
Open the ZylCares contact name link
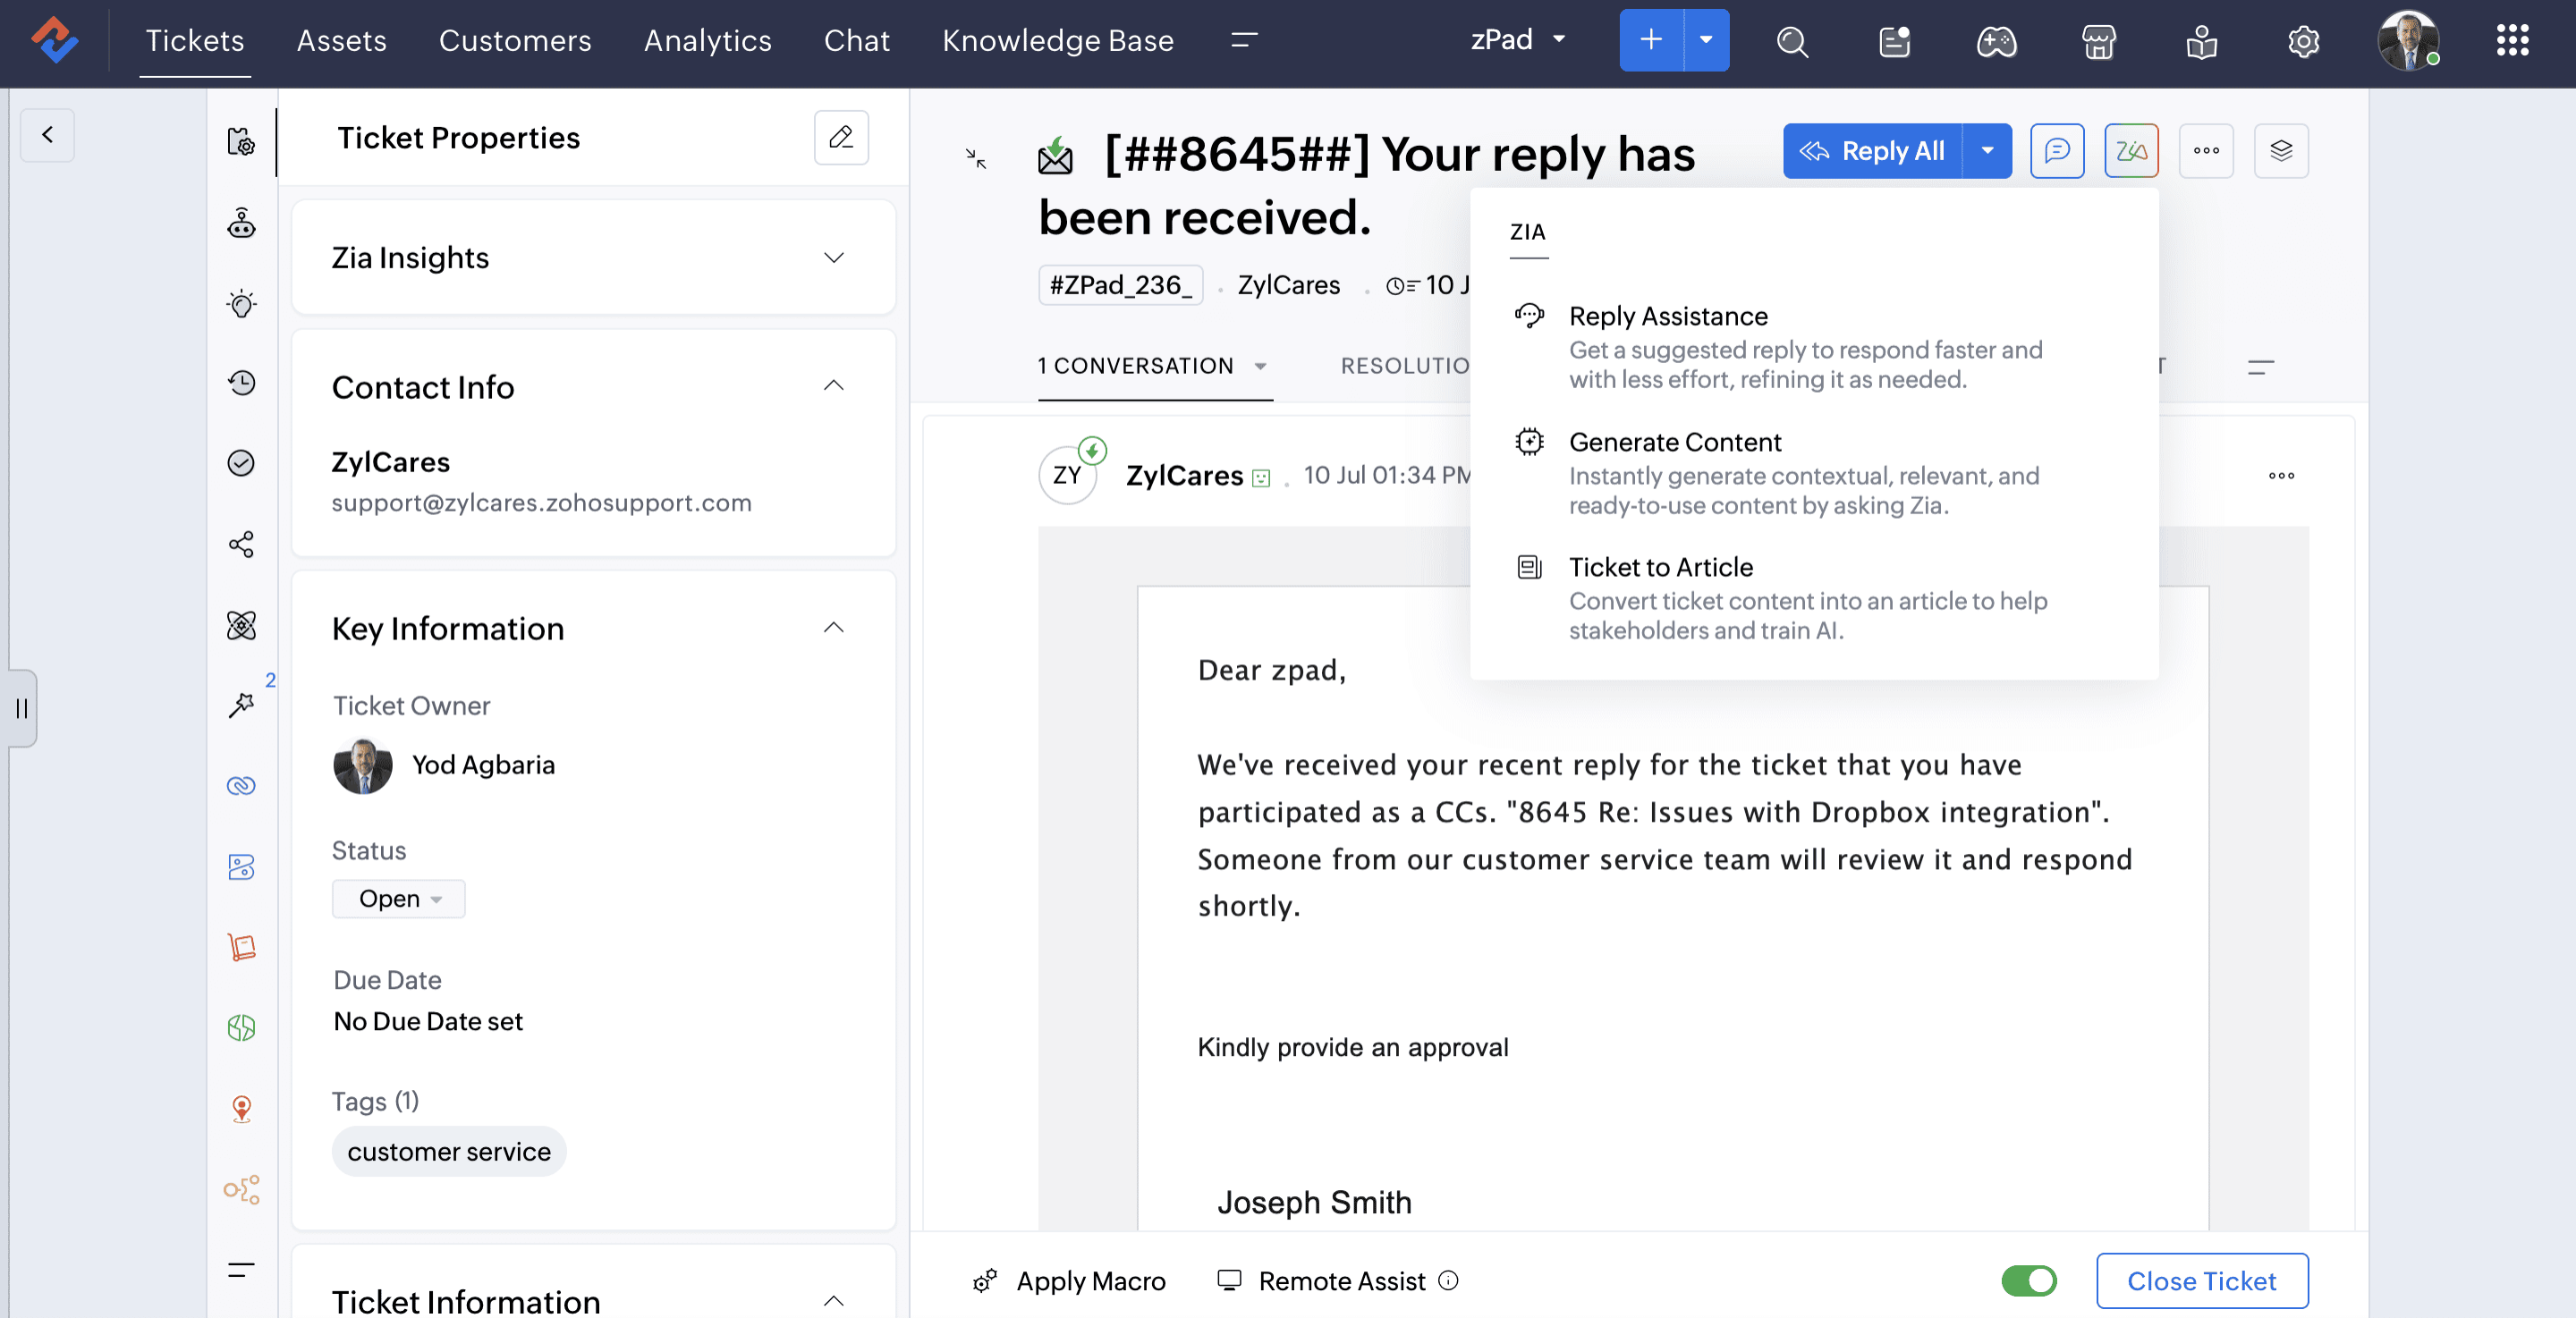click(391, 462)
